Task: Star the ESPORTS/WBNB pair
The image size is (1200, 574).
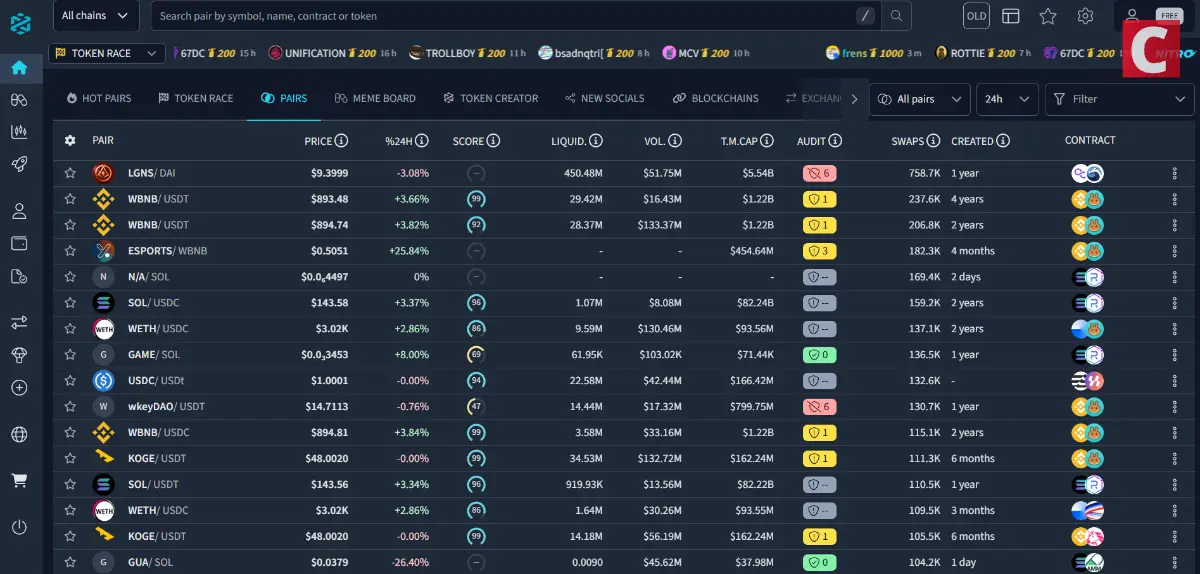Action: (x=70, y=251)
